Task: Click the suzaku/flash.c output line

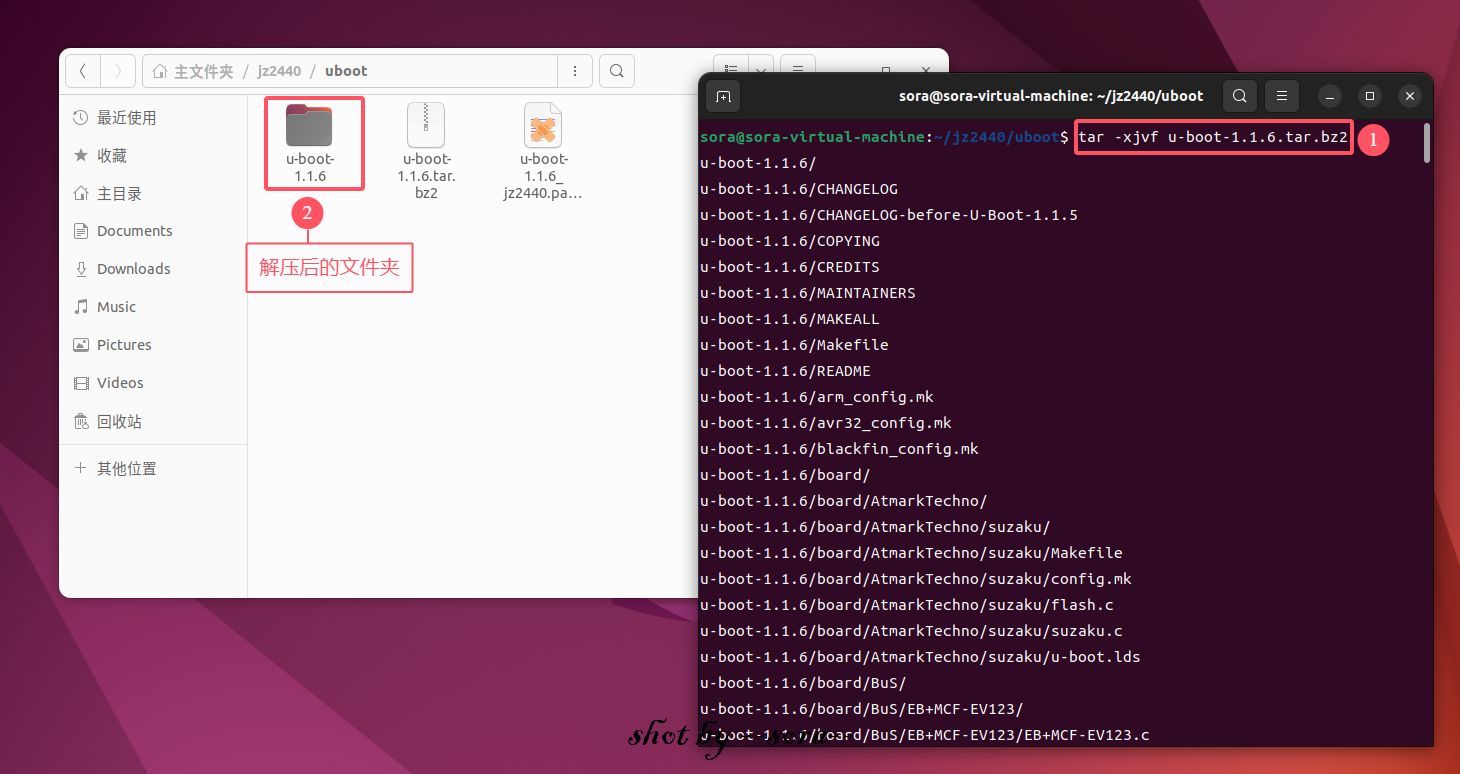Action: (x=907, y=605)
